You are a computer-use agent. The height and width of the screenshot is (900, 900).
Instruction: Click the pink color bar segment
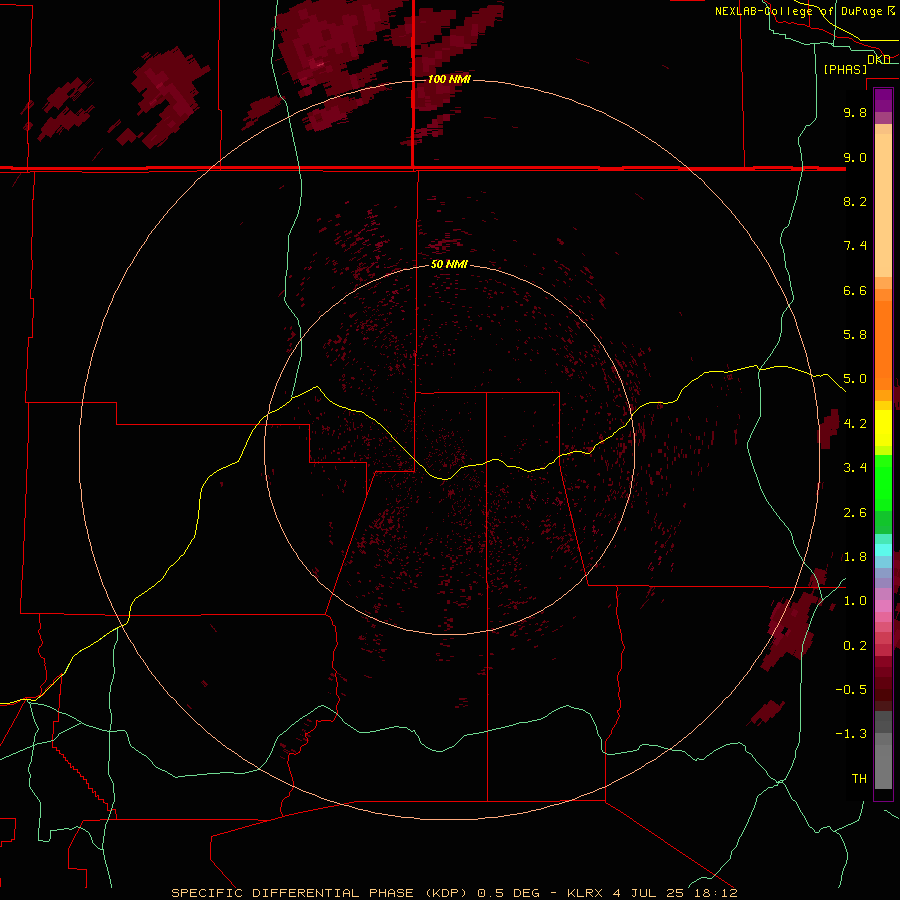tap(883, 606)
